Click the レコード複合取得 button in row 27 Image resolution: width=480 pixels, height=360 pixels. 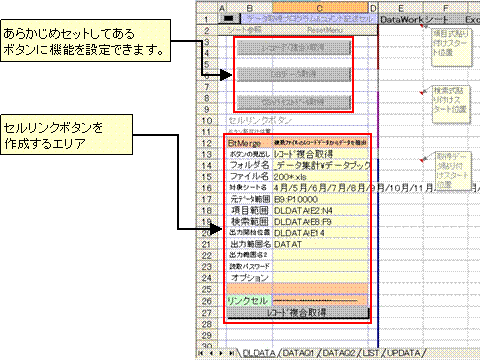[x=298, y=313]
